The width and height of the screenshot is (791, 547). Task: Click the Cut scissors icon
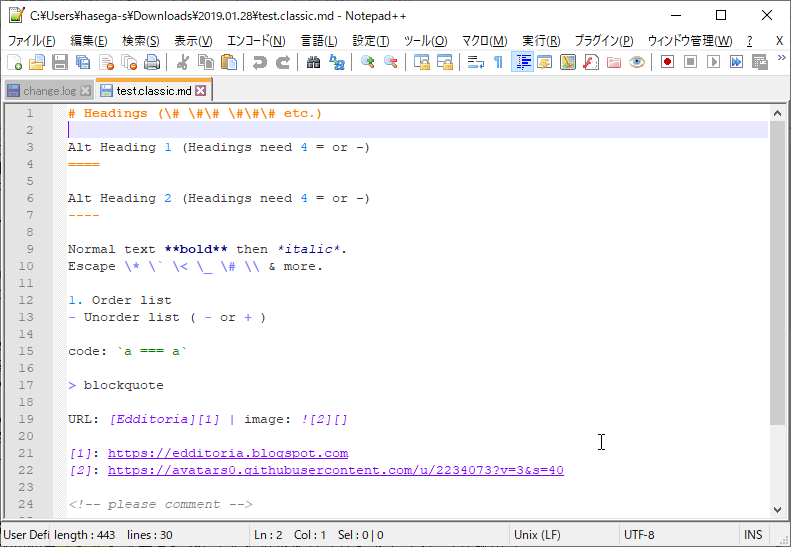183,62
